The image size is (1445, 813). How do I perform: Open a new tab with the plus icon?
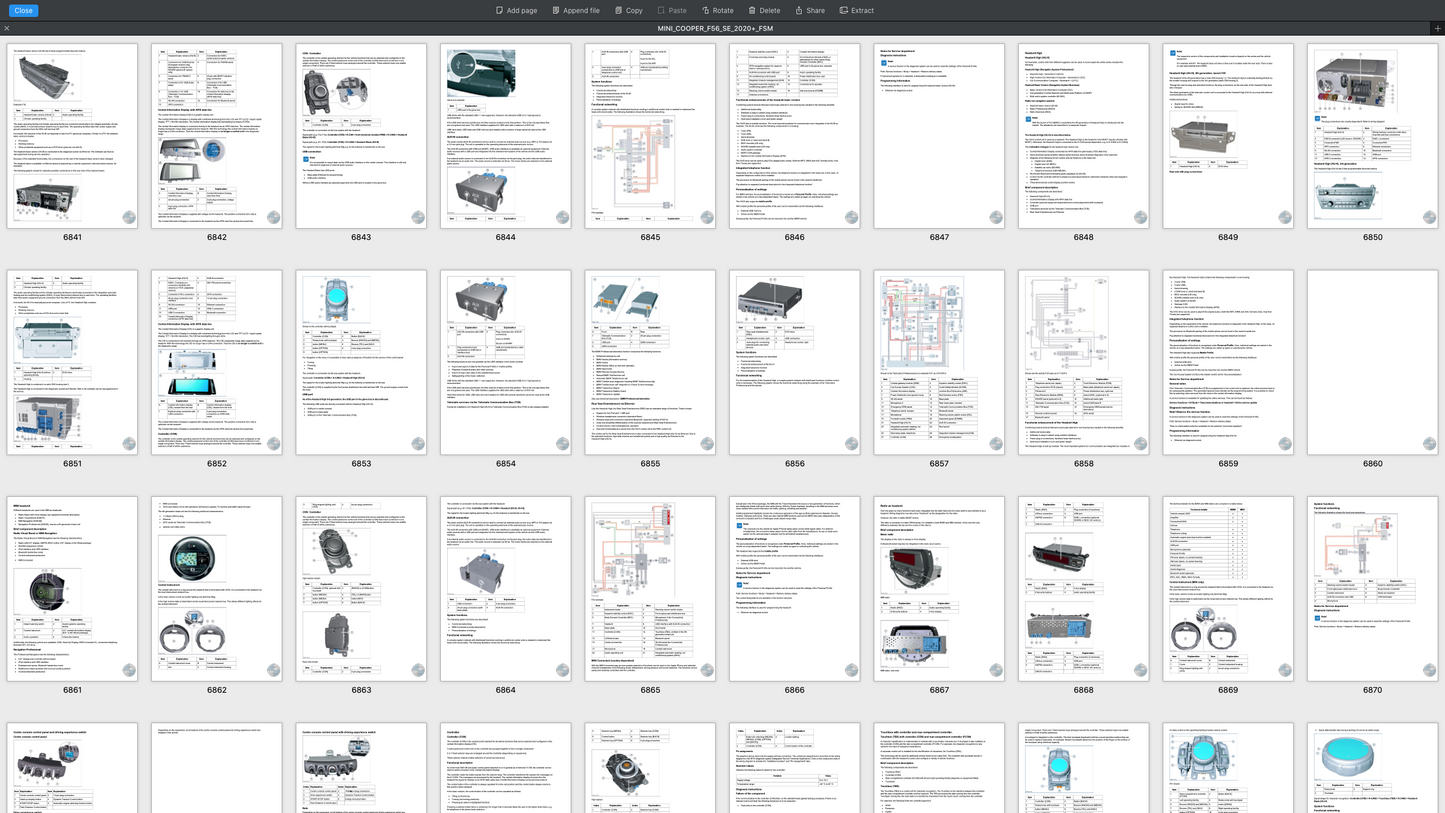(x=1437, y=28)
